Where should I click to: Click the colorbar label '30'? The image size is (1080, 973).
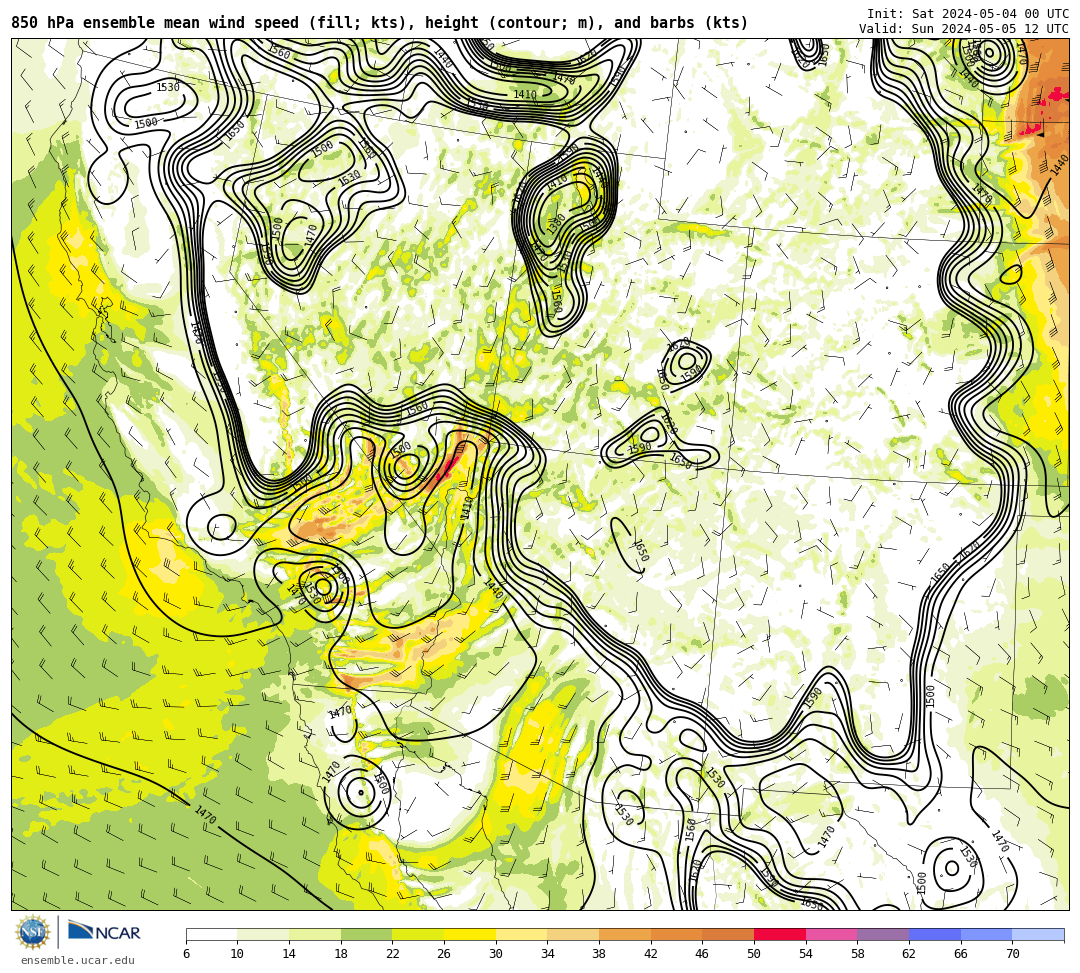pyautogui.click(x=496, y=954)
